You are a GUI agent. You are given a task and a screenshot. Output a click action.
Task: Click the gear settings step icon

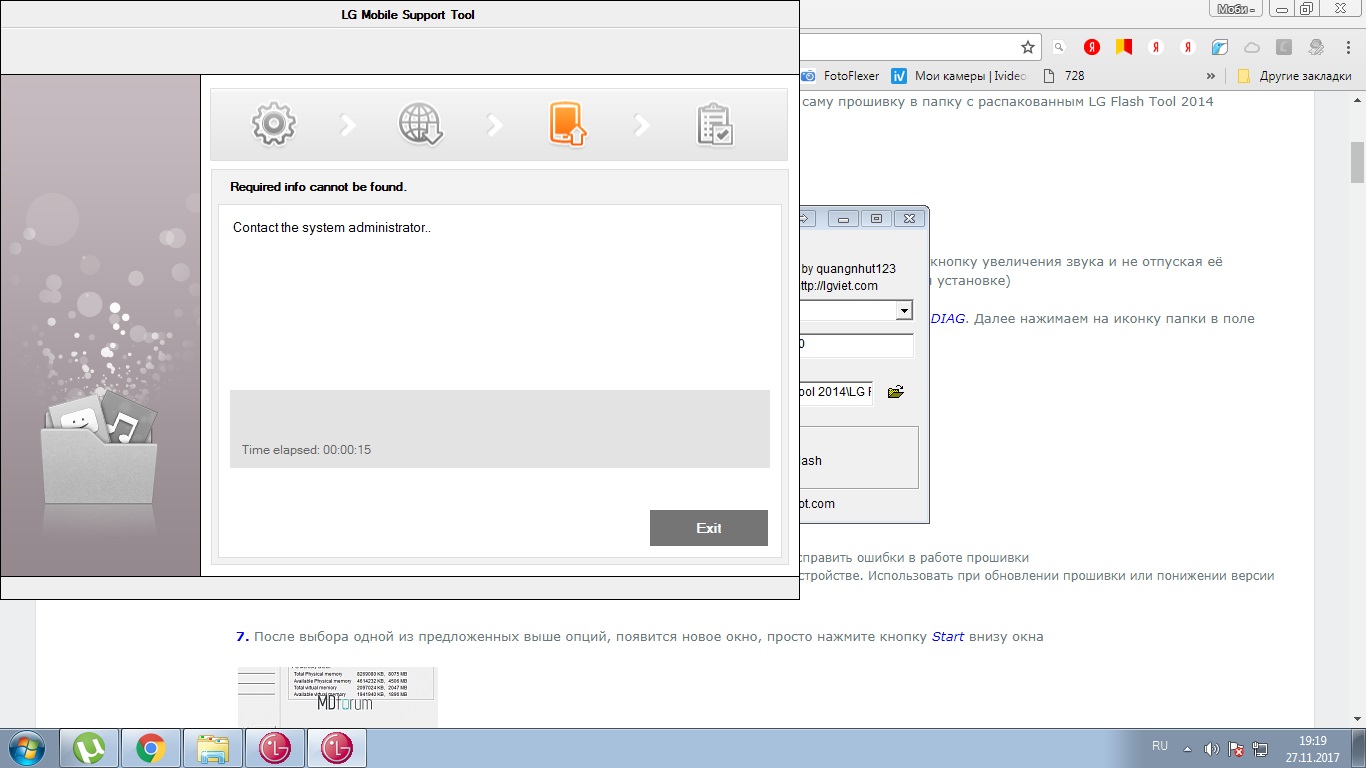273,124
